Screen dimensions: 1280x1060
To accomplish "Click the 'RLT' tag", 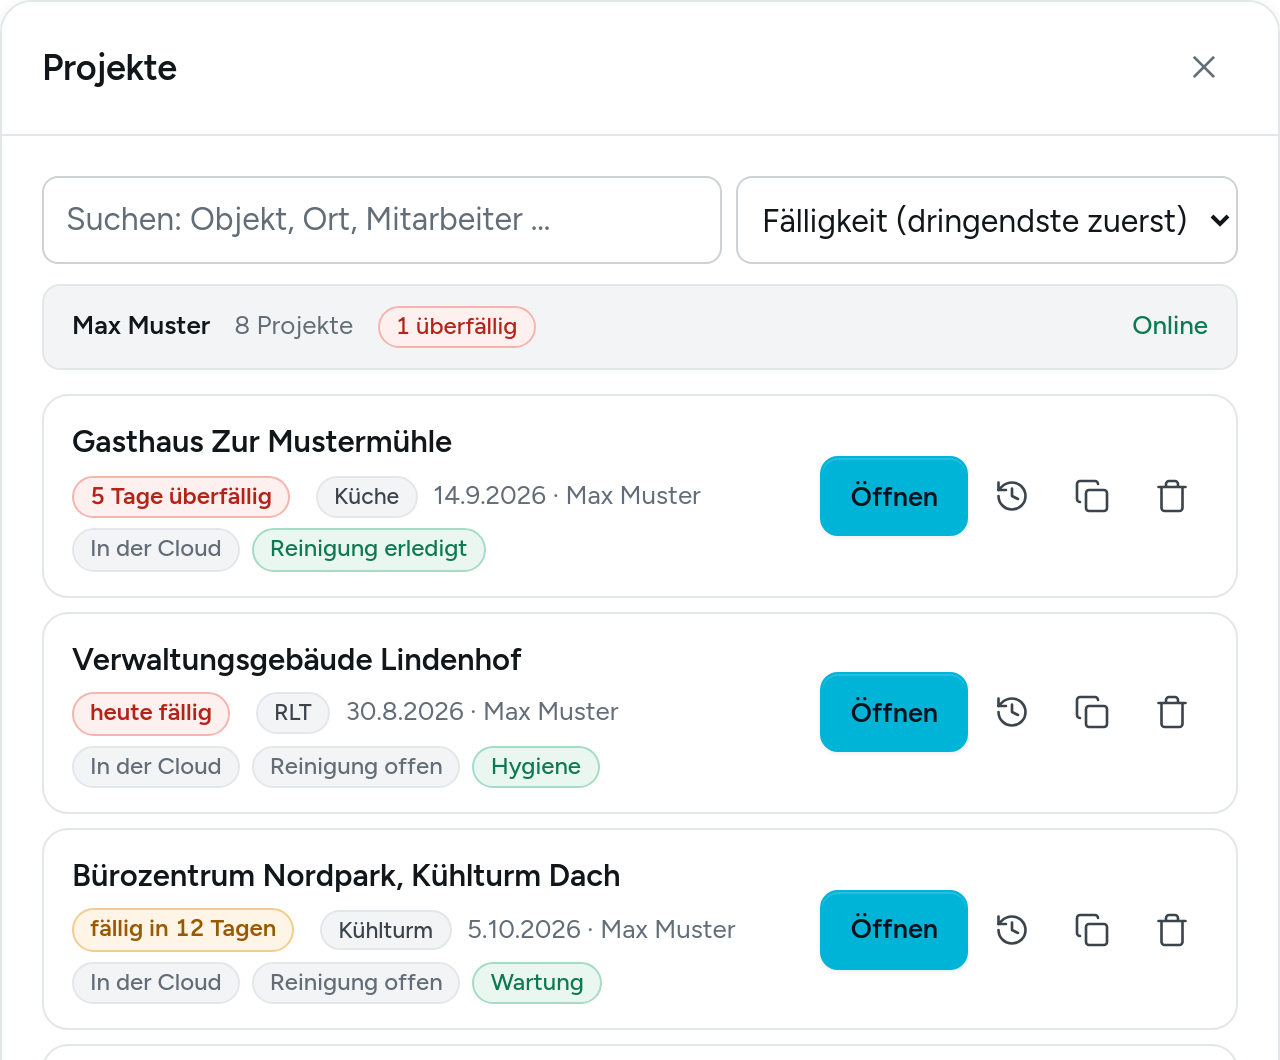I will click(x=293, y=713).
